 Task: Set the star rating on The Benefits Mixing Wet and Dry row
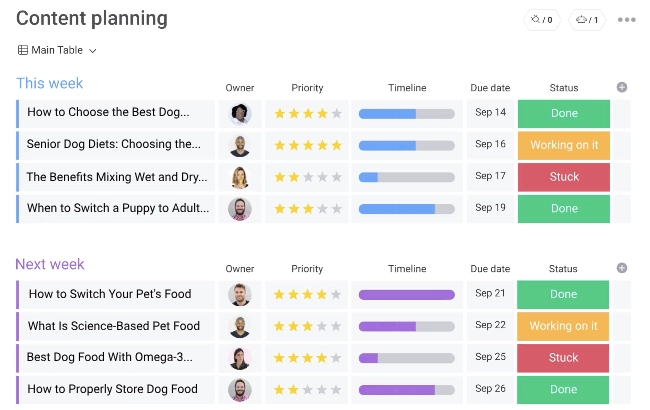click(x=308, y=177)
